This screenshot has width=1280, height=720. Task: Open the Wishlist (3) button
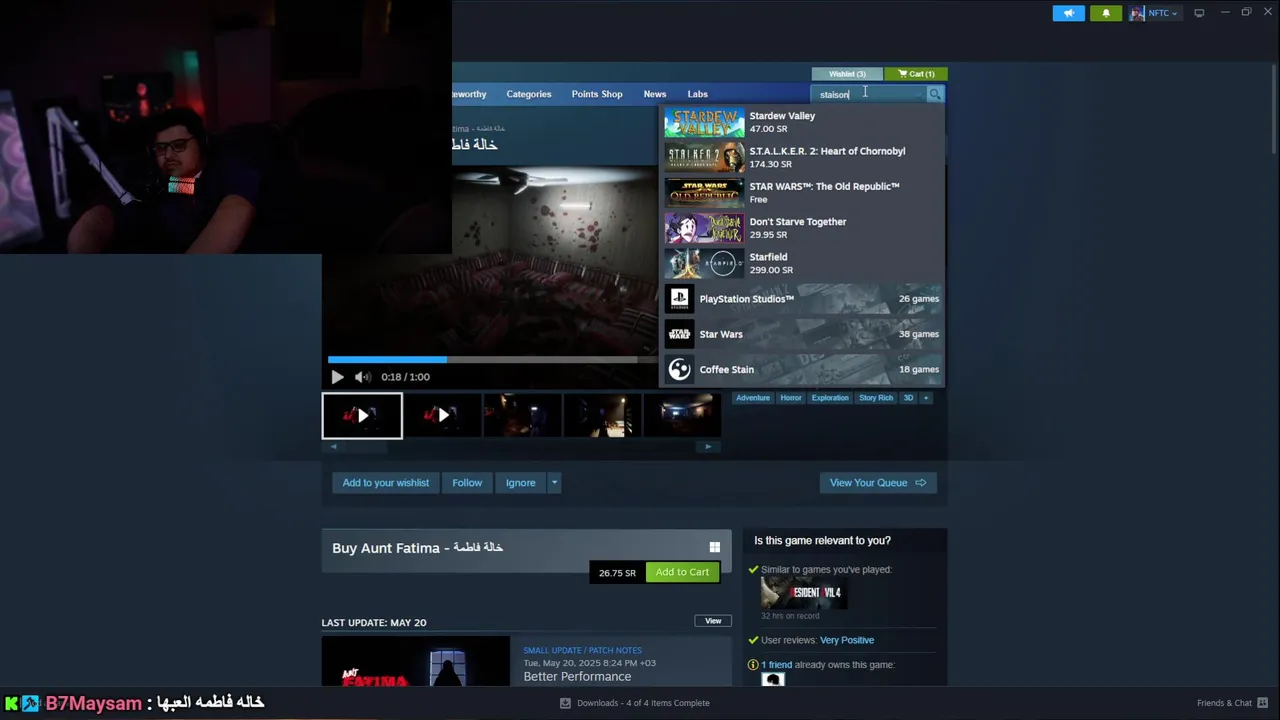(847, 74)
